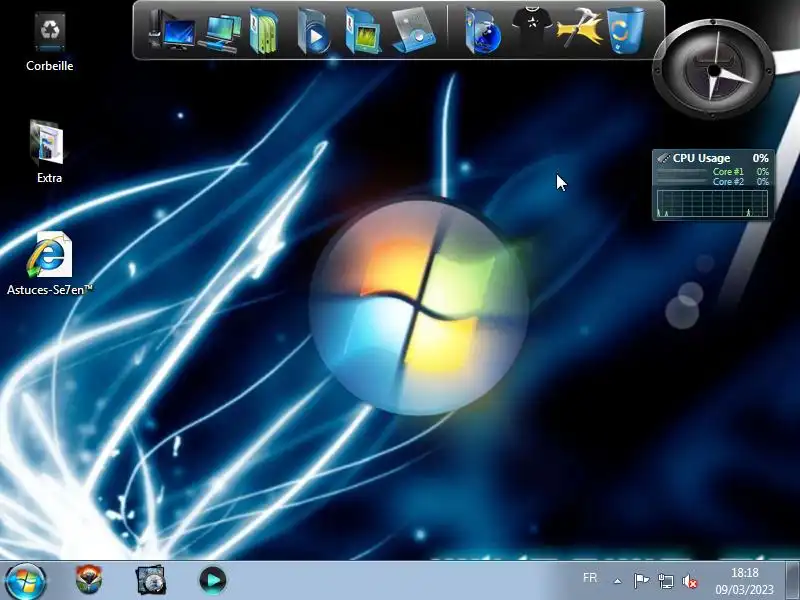Open the FR language bar selector
800x600 pixels.
pyautogui.click(x=590, y=578)
